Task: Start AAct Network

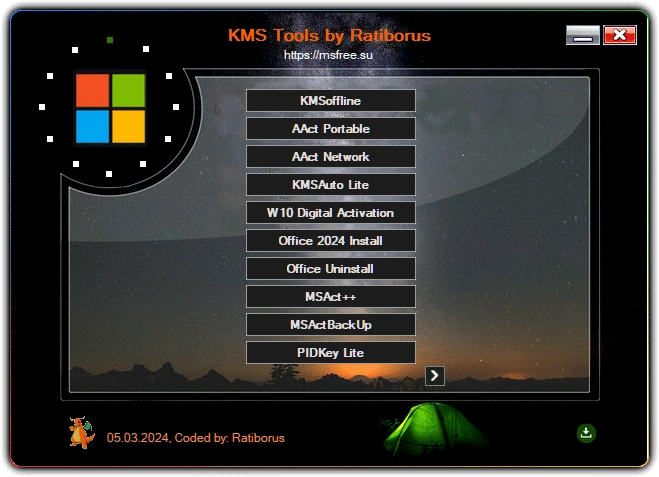Action: click(331, 157)
